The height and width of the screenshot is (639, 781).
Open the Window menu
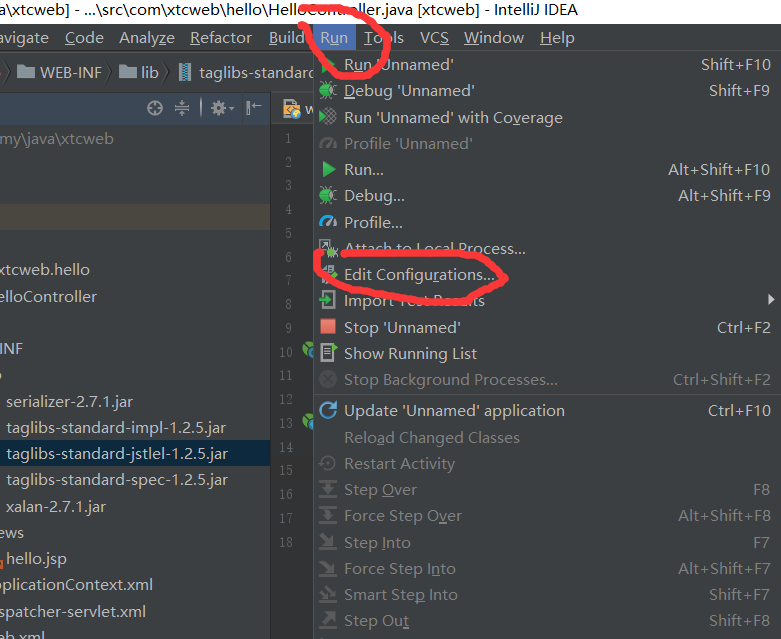(x=494, y=38)
